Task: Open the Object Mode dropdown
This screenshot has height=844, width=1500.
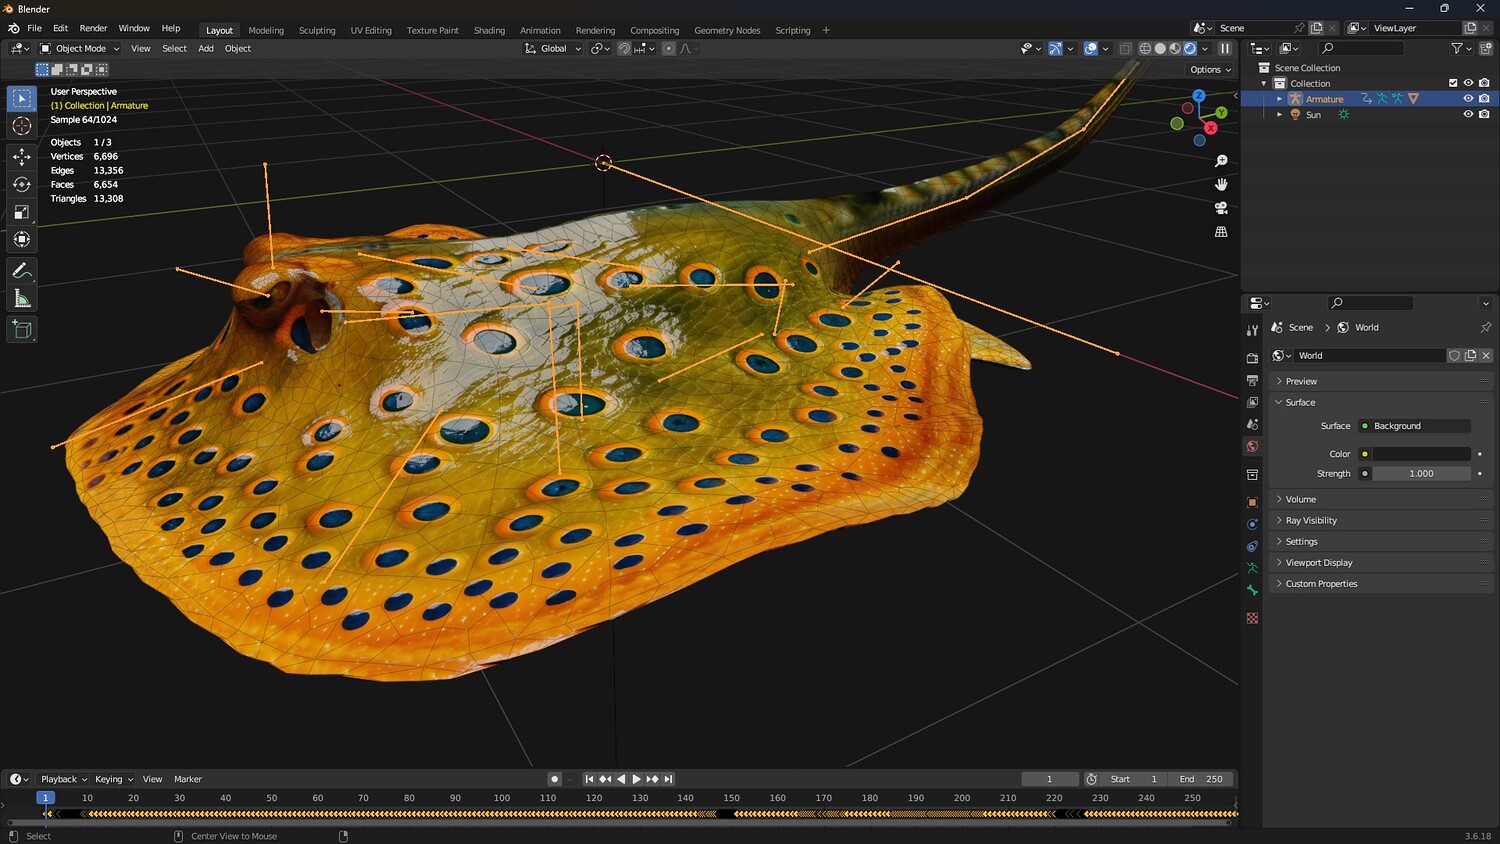Action: coord(80,48)
